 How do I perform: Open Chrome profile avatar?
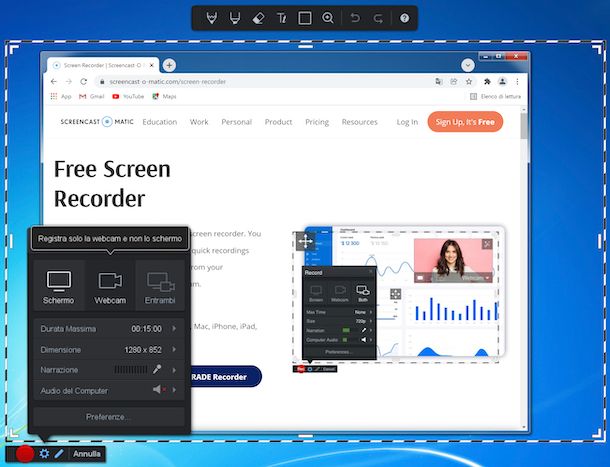point(502,82)
